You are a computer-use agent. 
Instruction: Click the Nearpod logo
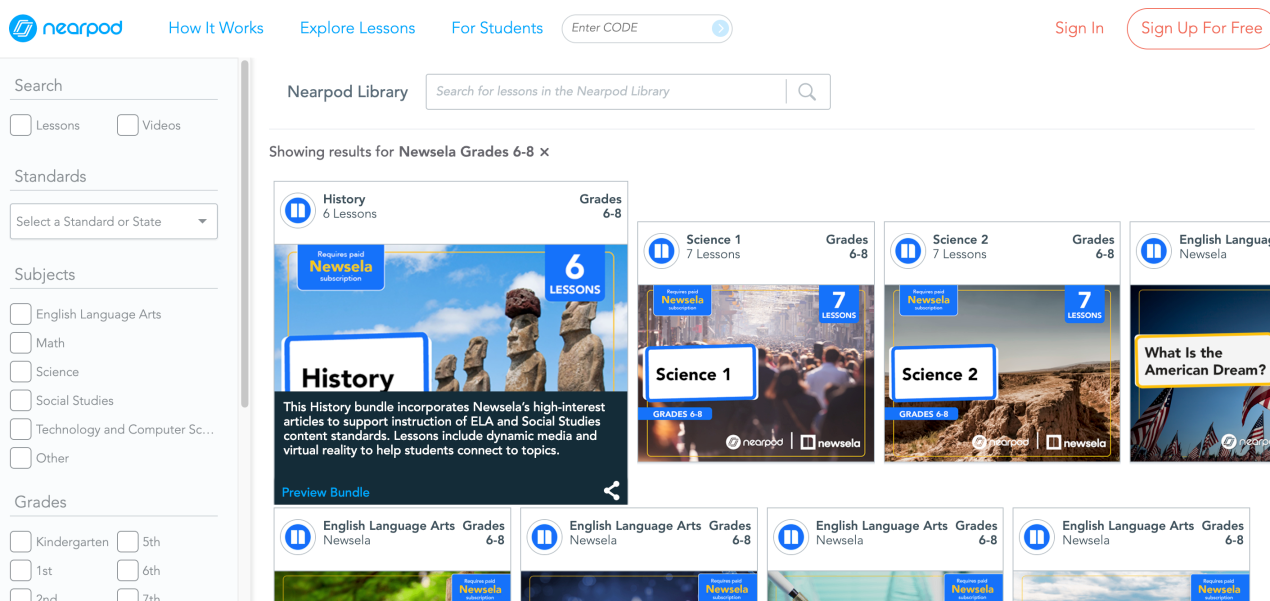pos(66,28)
